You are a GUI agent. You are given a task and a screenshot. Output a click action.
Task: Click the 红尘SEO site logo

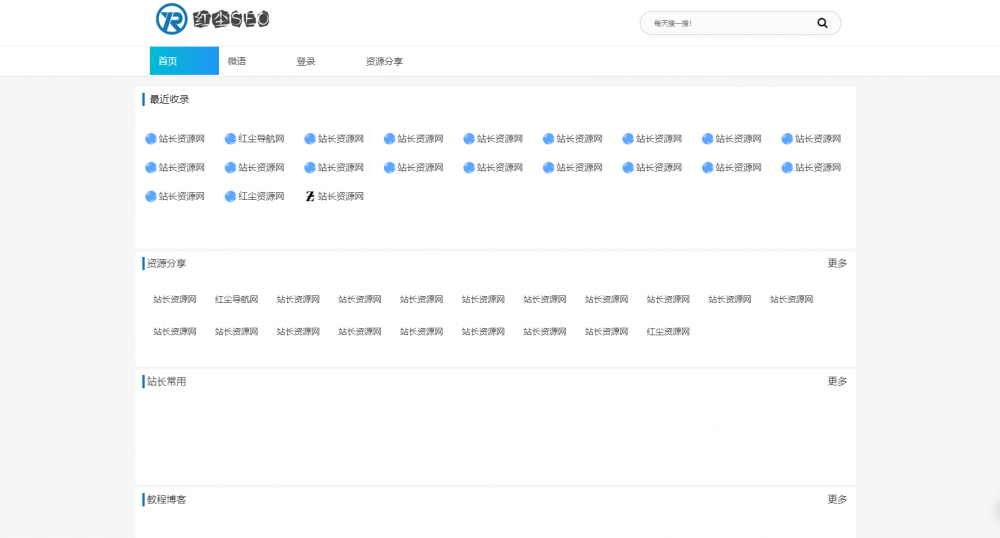click(212, 19)
